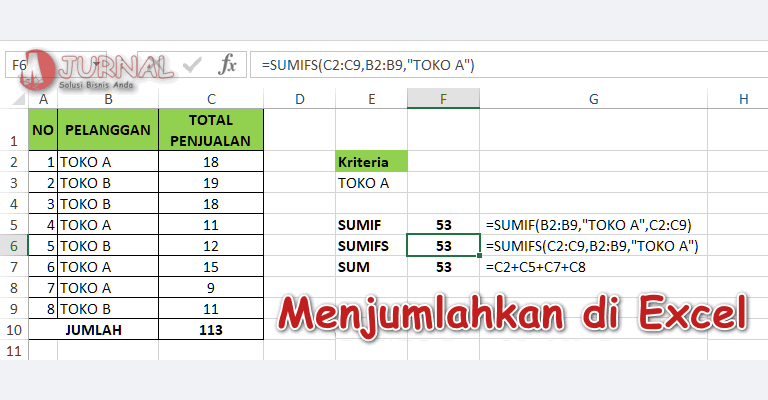Screen dimensions: 768x400
Task: Select row 8 header
Action: pos(14,288)
